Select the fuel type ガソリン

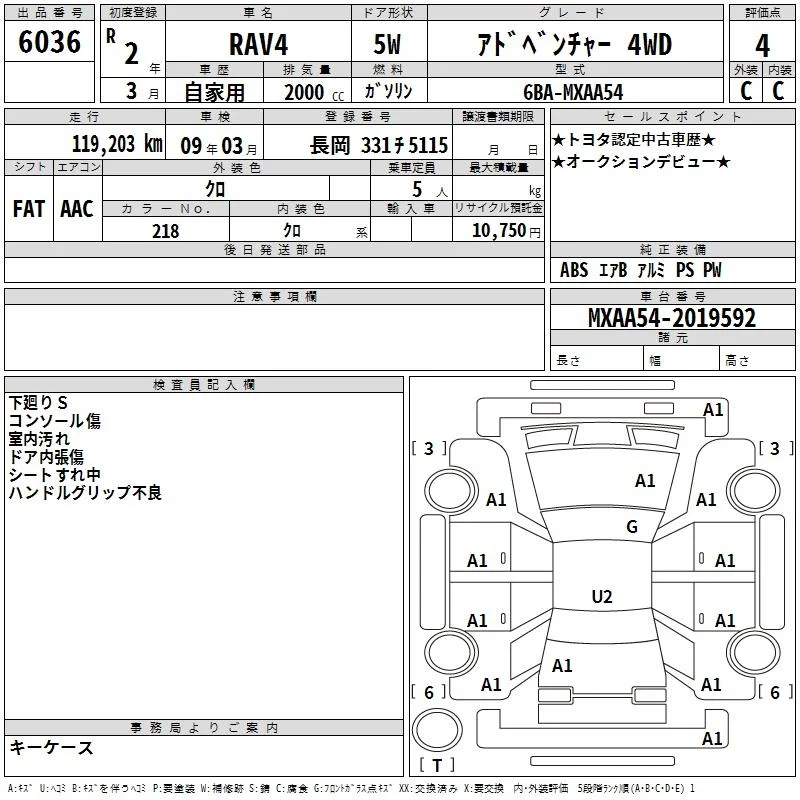tap(388, 91)
